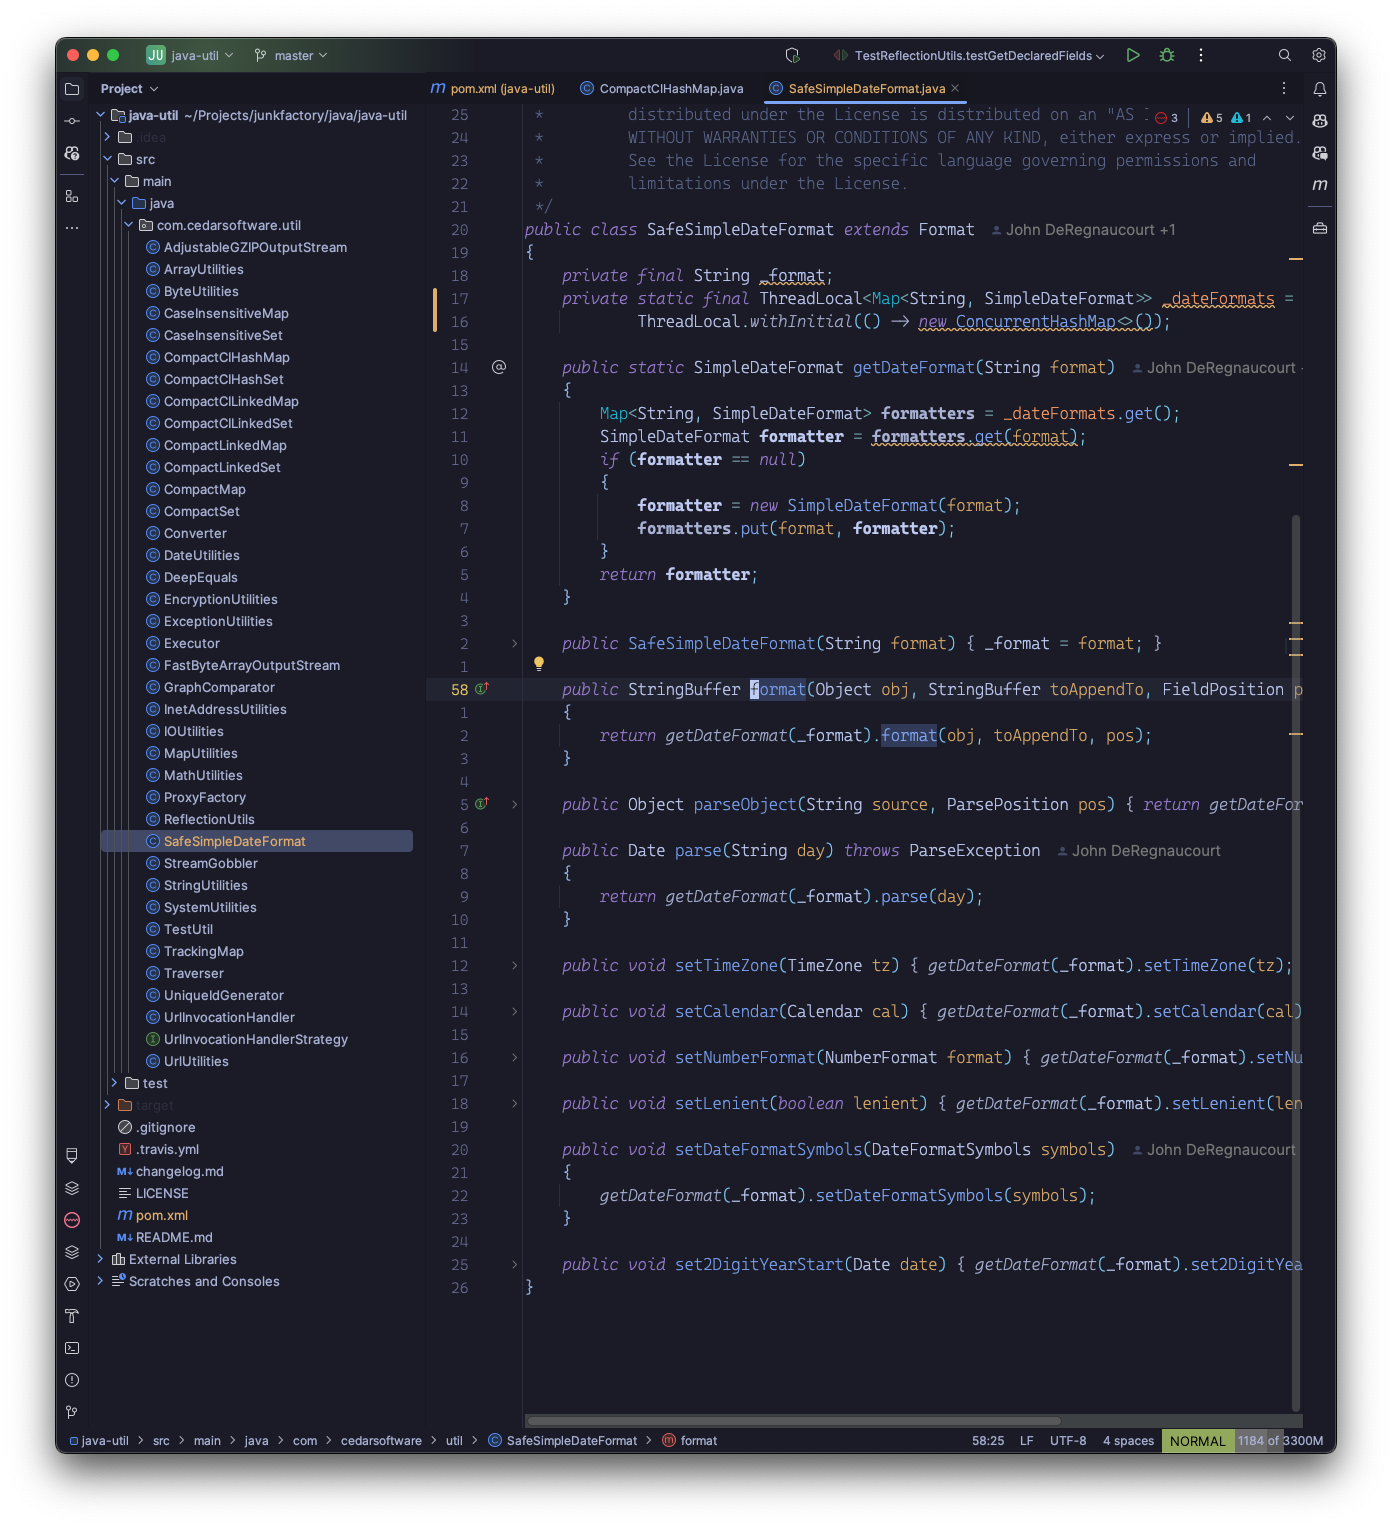This screenshot has height=1527, width=1392.
Task: Open Search Everywhere magnifier
Action: pyautogui.click(x=1285, y=56)
